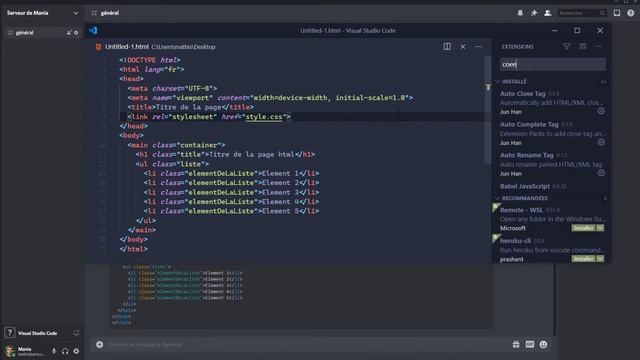The width and height of the screenshot is (640, 360).
Task: Open Discord user settings gear
Action: coord(76,351)
